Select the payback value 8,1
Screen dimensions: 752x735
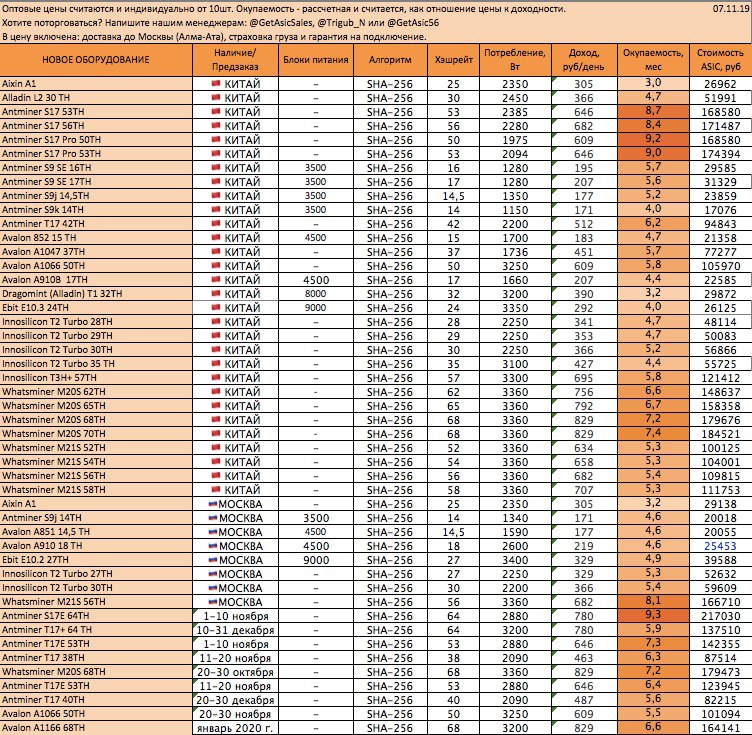[x=653, y=600]
